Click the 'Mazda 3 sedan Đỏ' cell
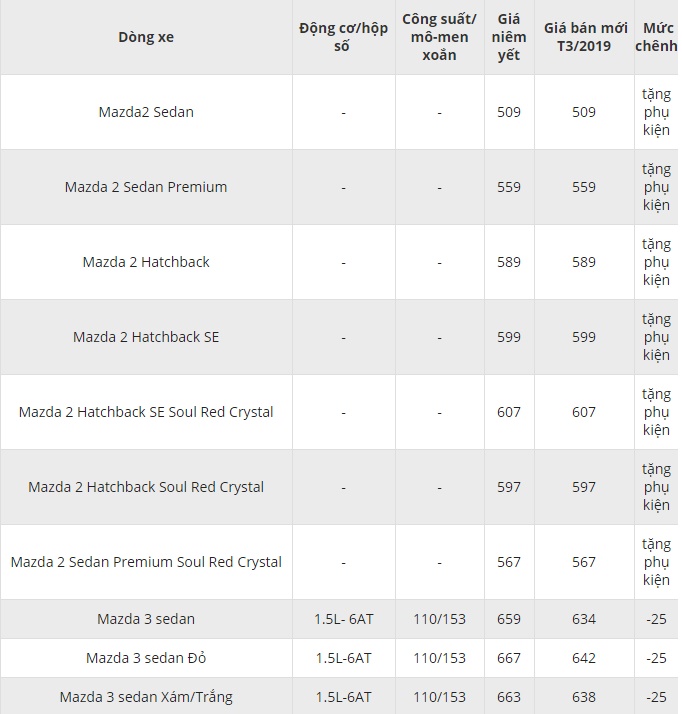Screen dimensions: 682x714 click(146, 658)
